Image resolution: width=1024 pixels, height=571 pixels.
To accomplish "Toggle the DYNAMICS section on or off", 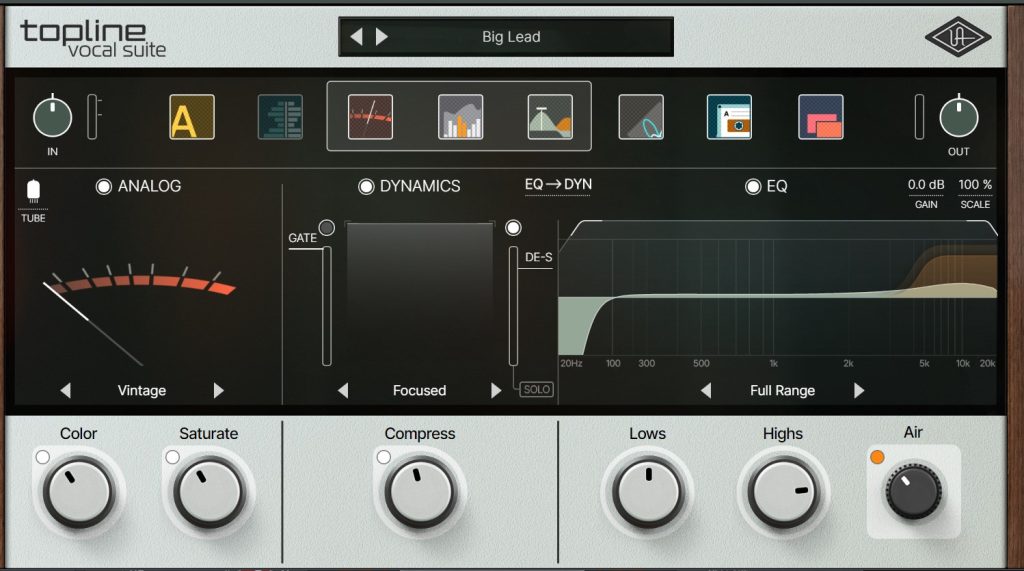I will 366,187.
